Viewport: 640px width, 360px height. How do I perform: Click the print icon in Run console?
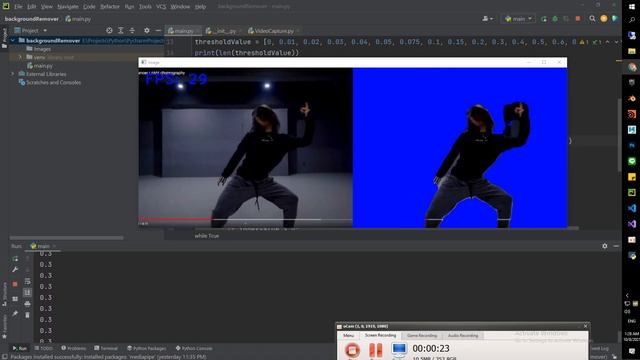tap(27, 304)
